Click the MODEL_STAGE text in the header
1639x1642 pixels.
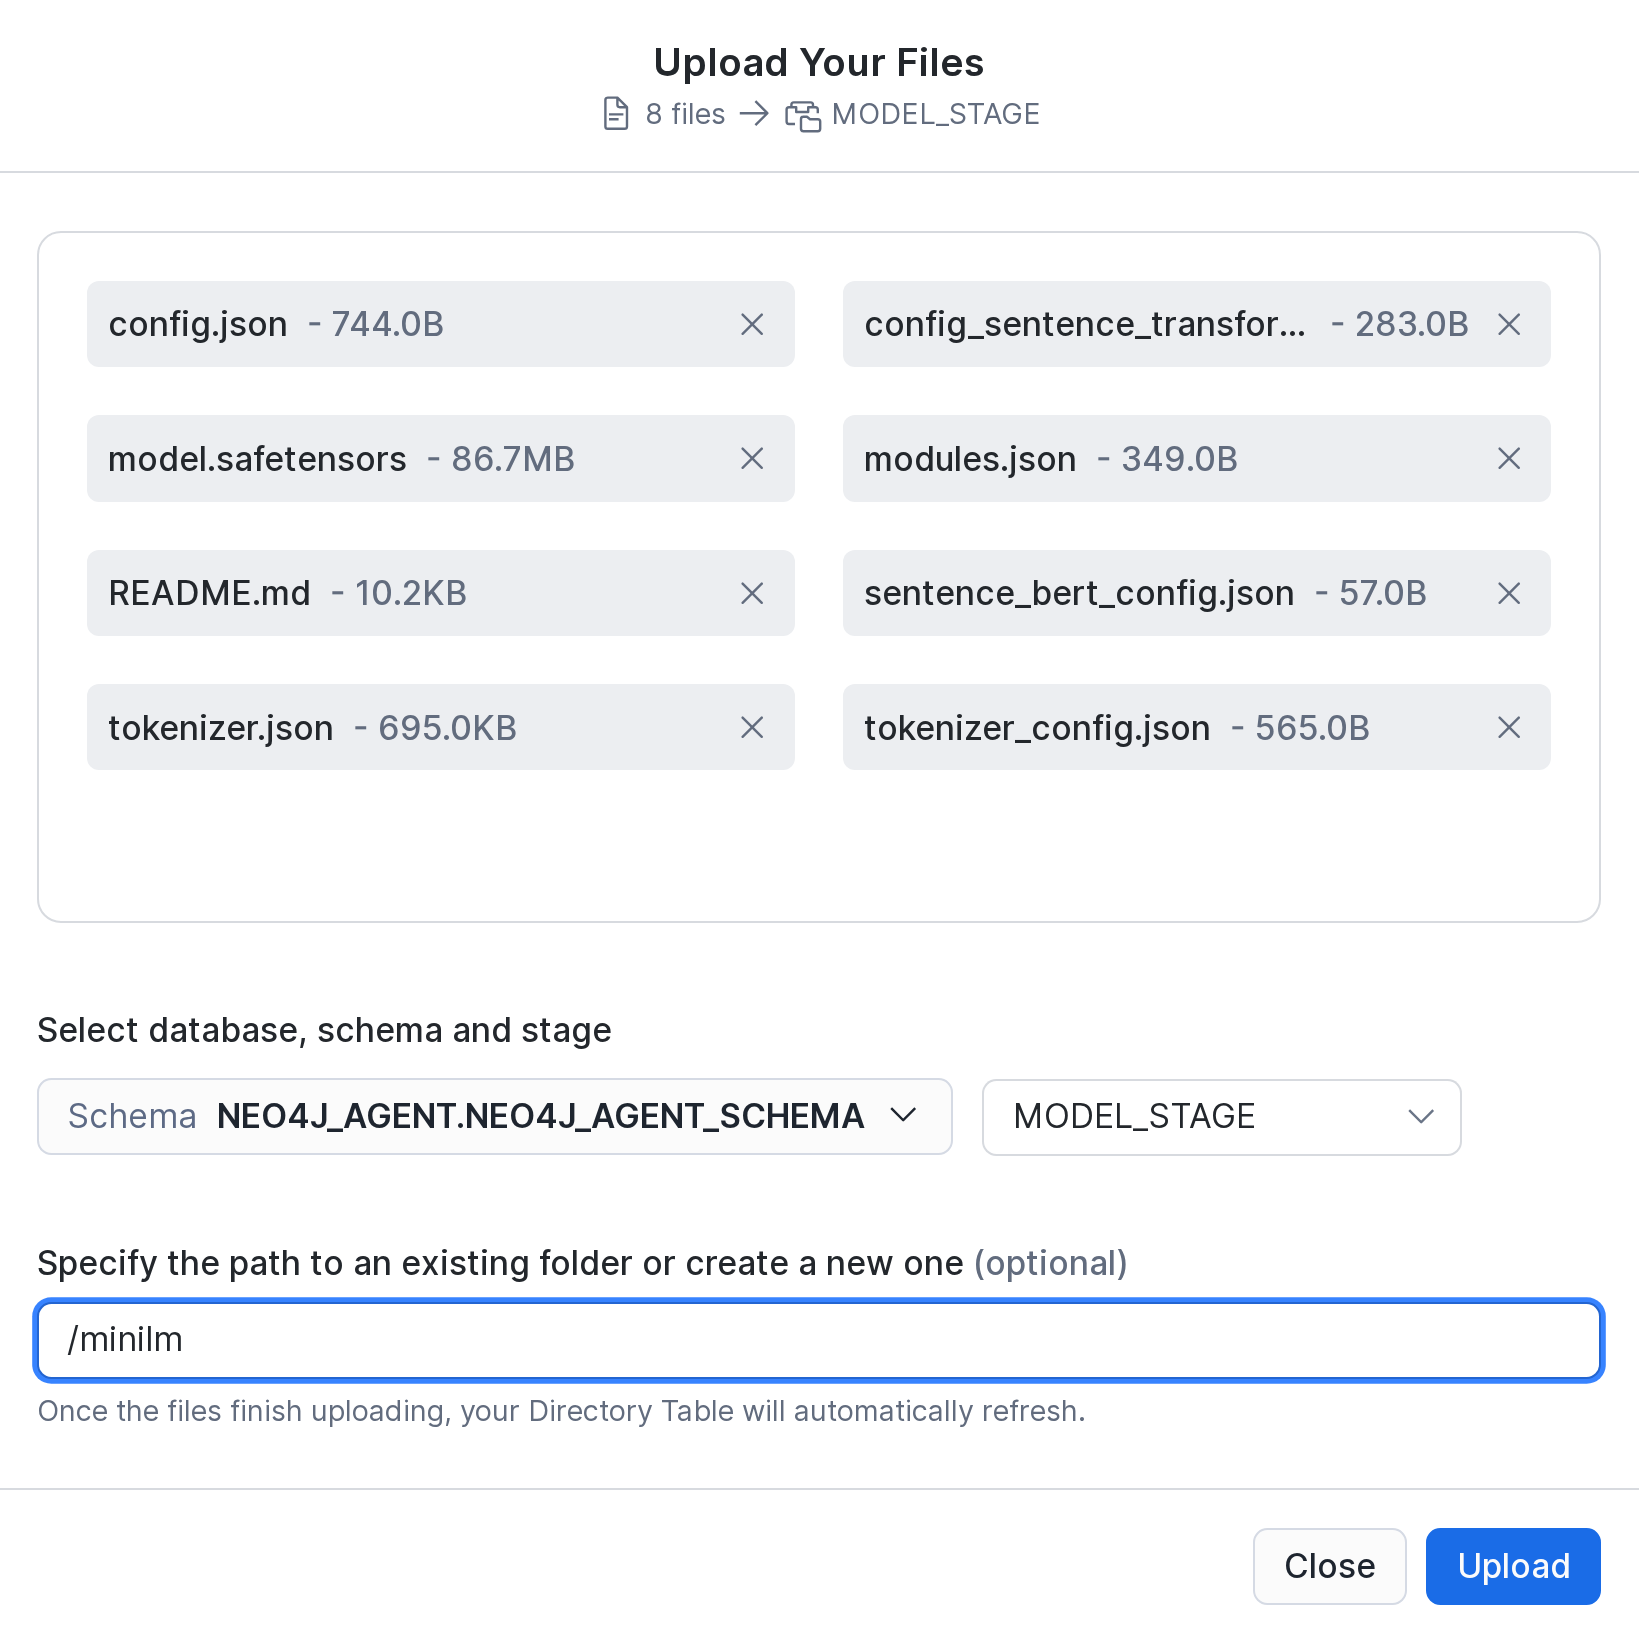click(936, 114)
